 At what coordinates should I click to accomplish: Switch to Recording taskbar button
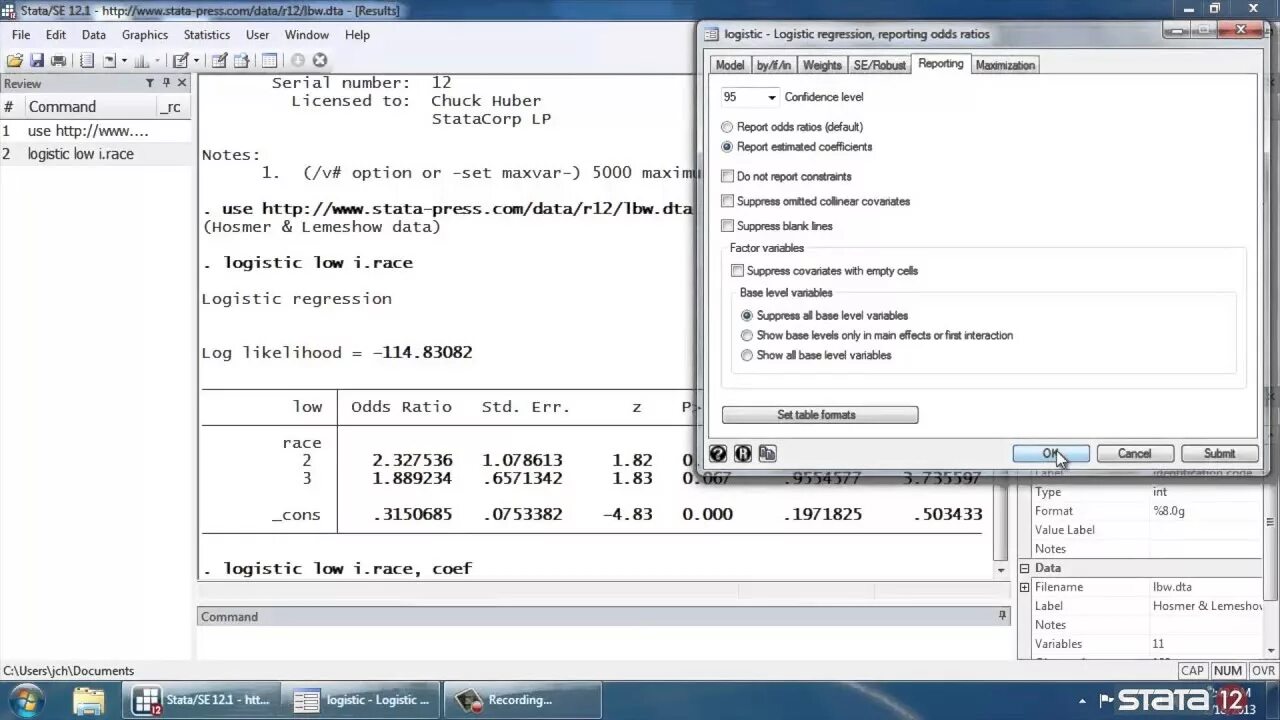point(522,700)
